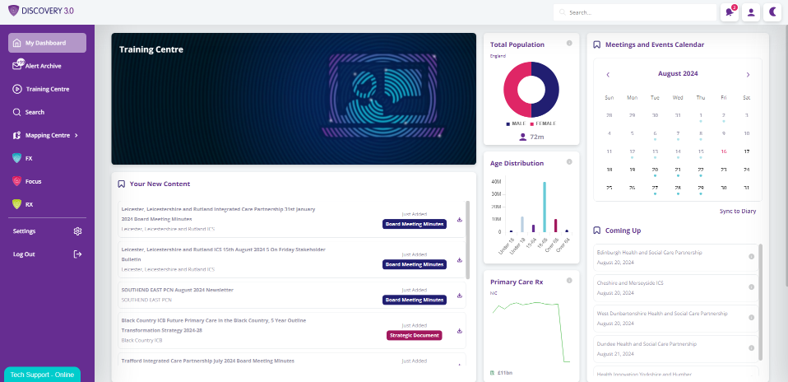This screenshot has width=788, height=382.
Task: Click Sync to Diary link
Action: [x=737, y=211]
